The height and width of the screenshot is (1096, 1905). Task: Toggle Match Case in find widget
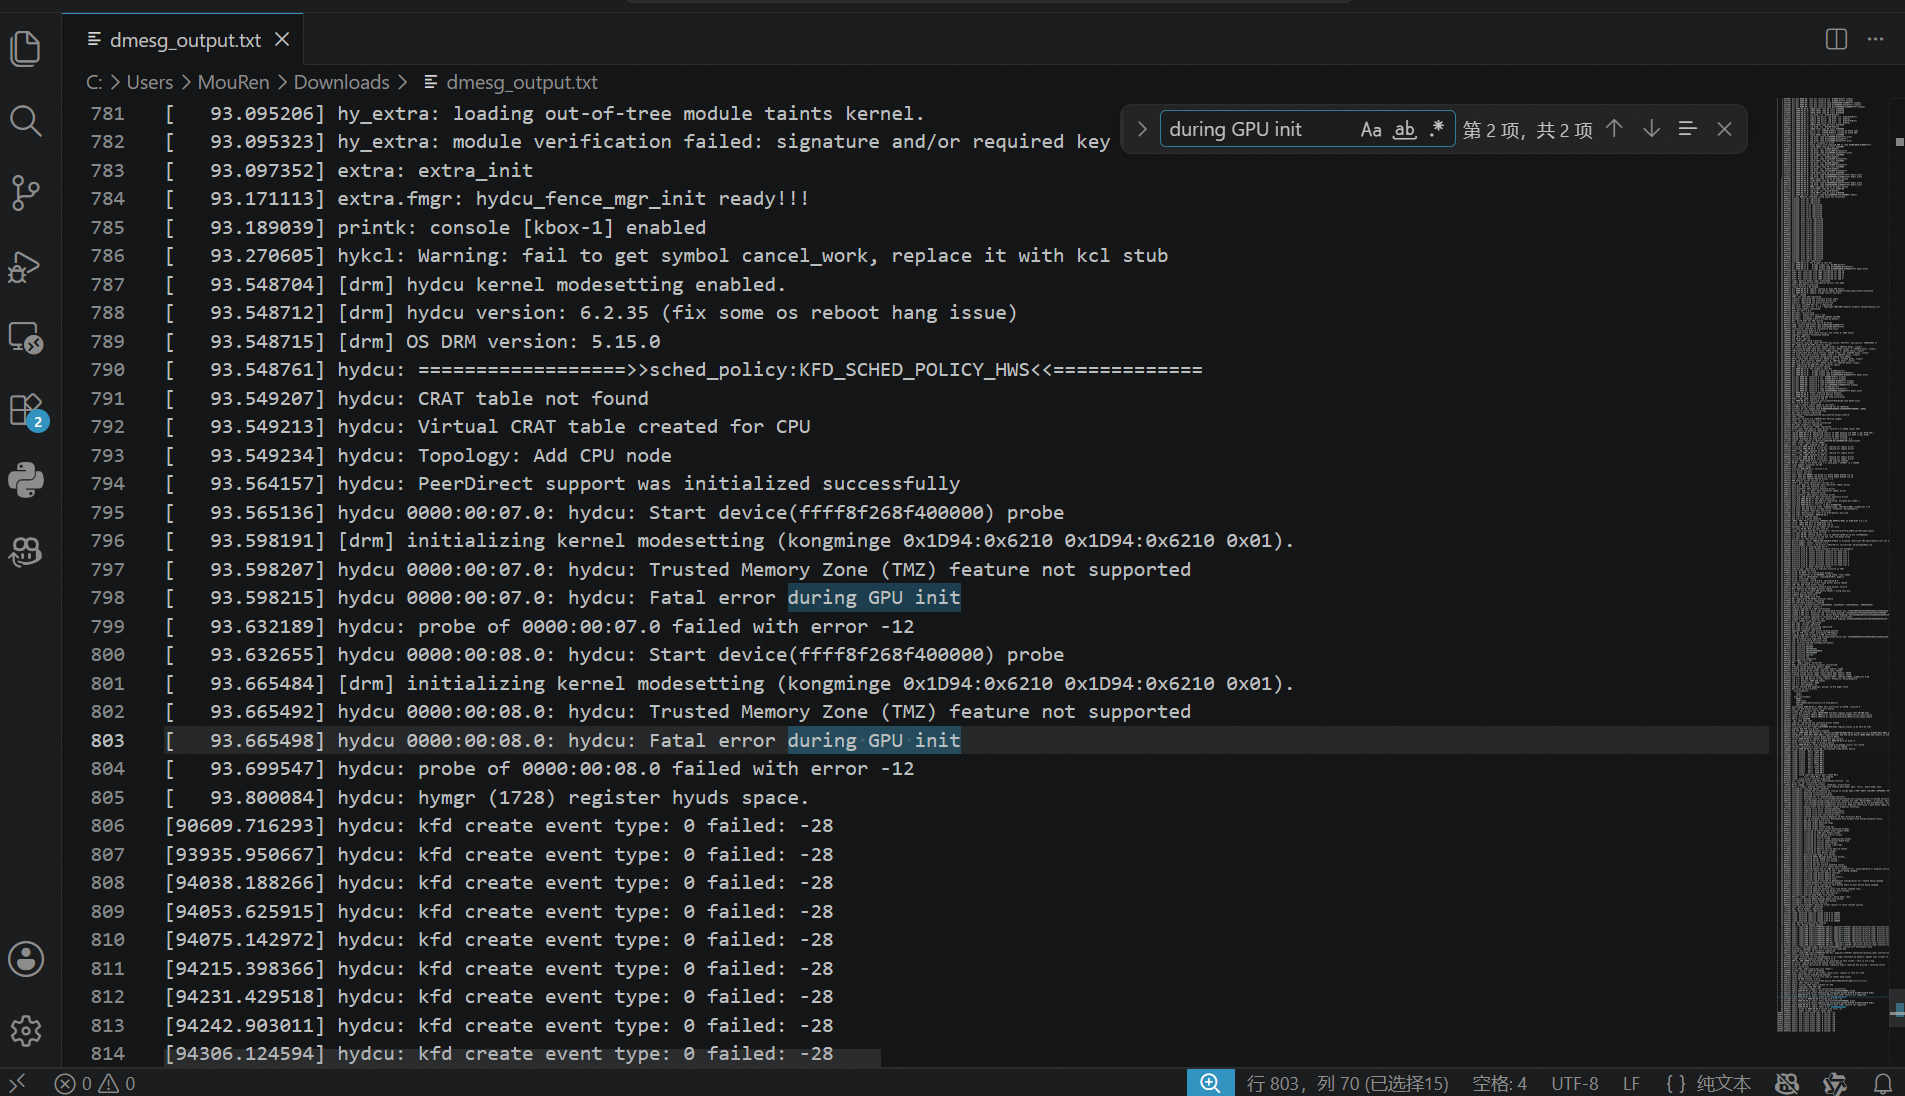1371,129
